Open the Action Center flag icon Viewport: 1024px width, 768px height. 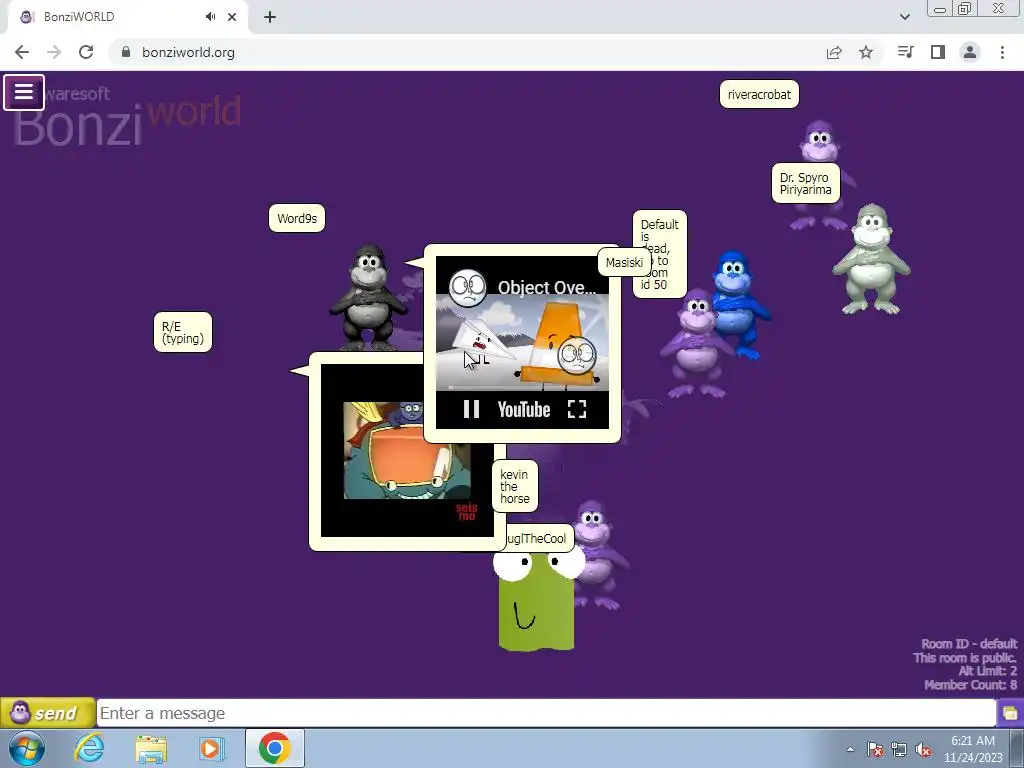(x=875, y=749)
